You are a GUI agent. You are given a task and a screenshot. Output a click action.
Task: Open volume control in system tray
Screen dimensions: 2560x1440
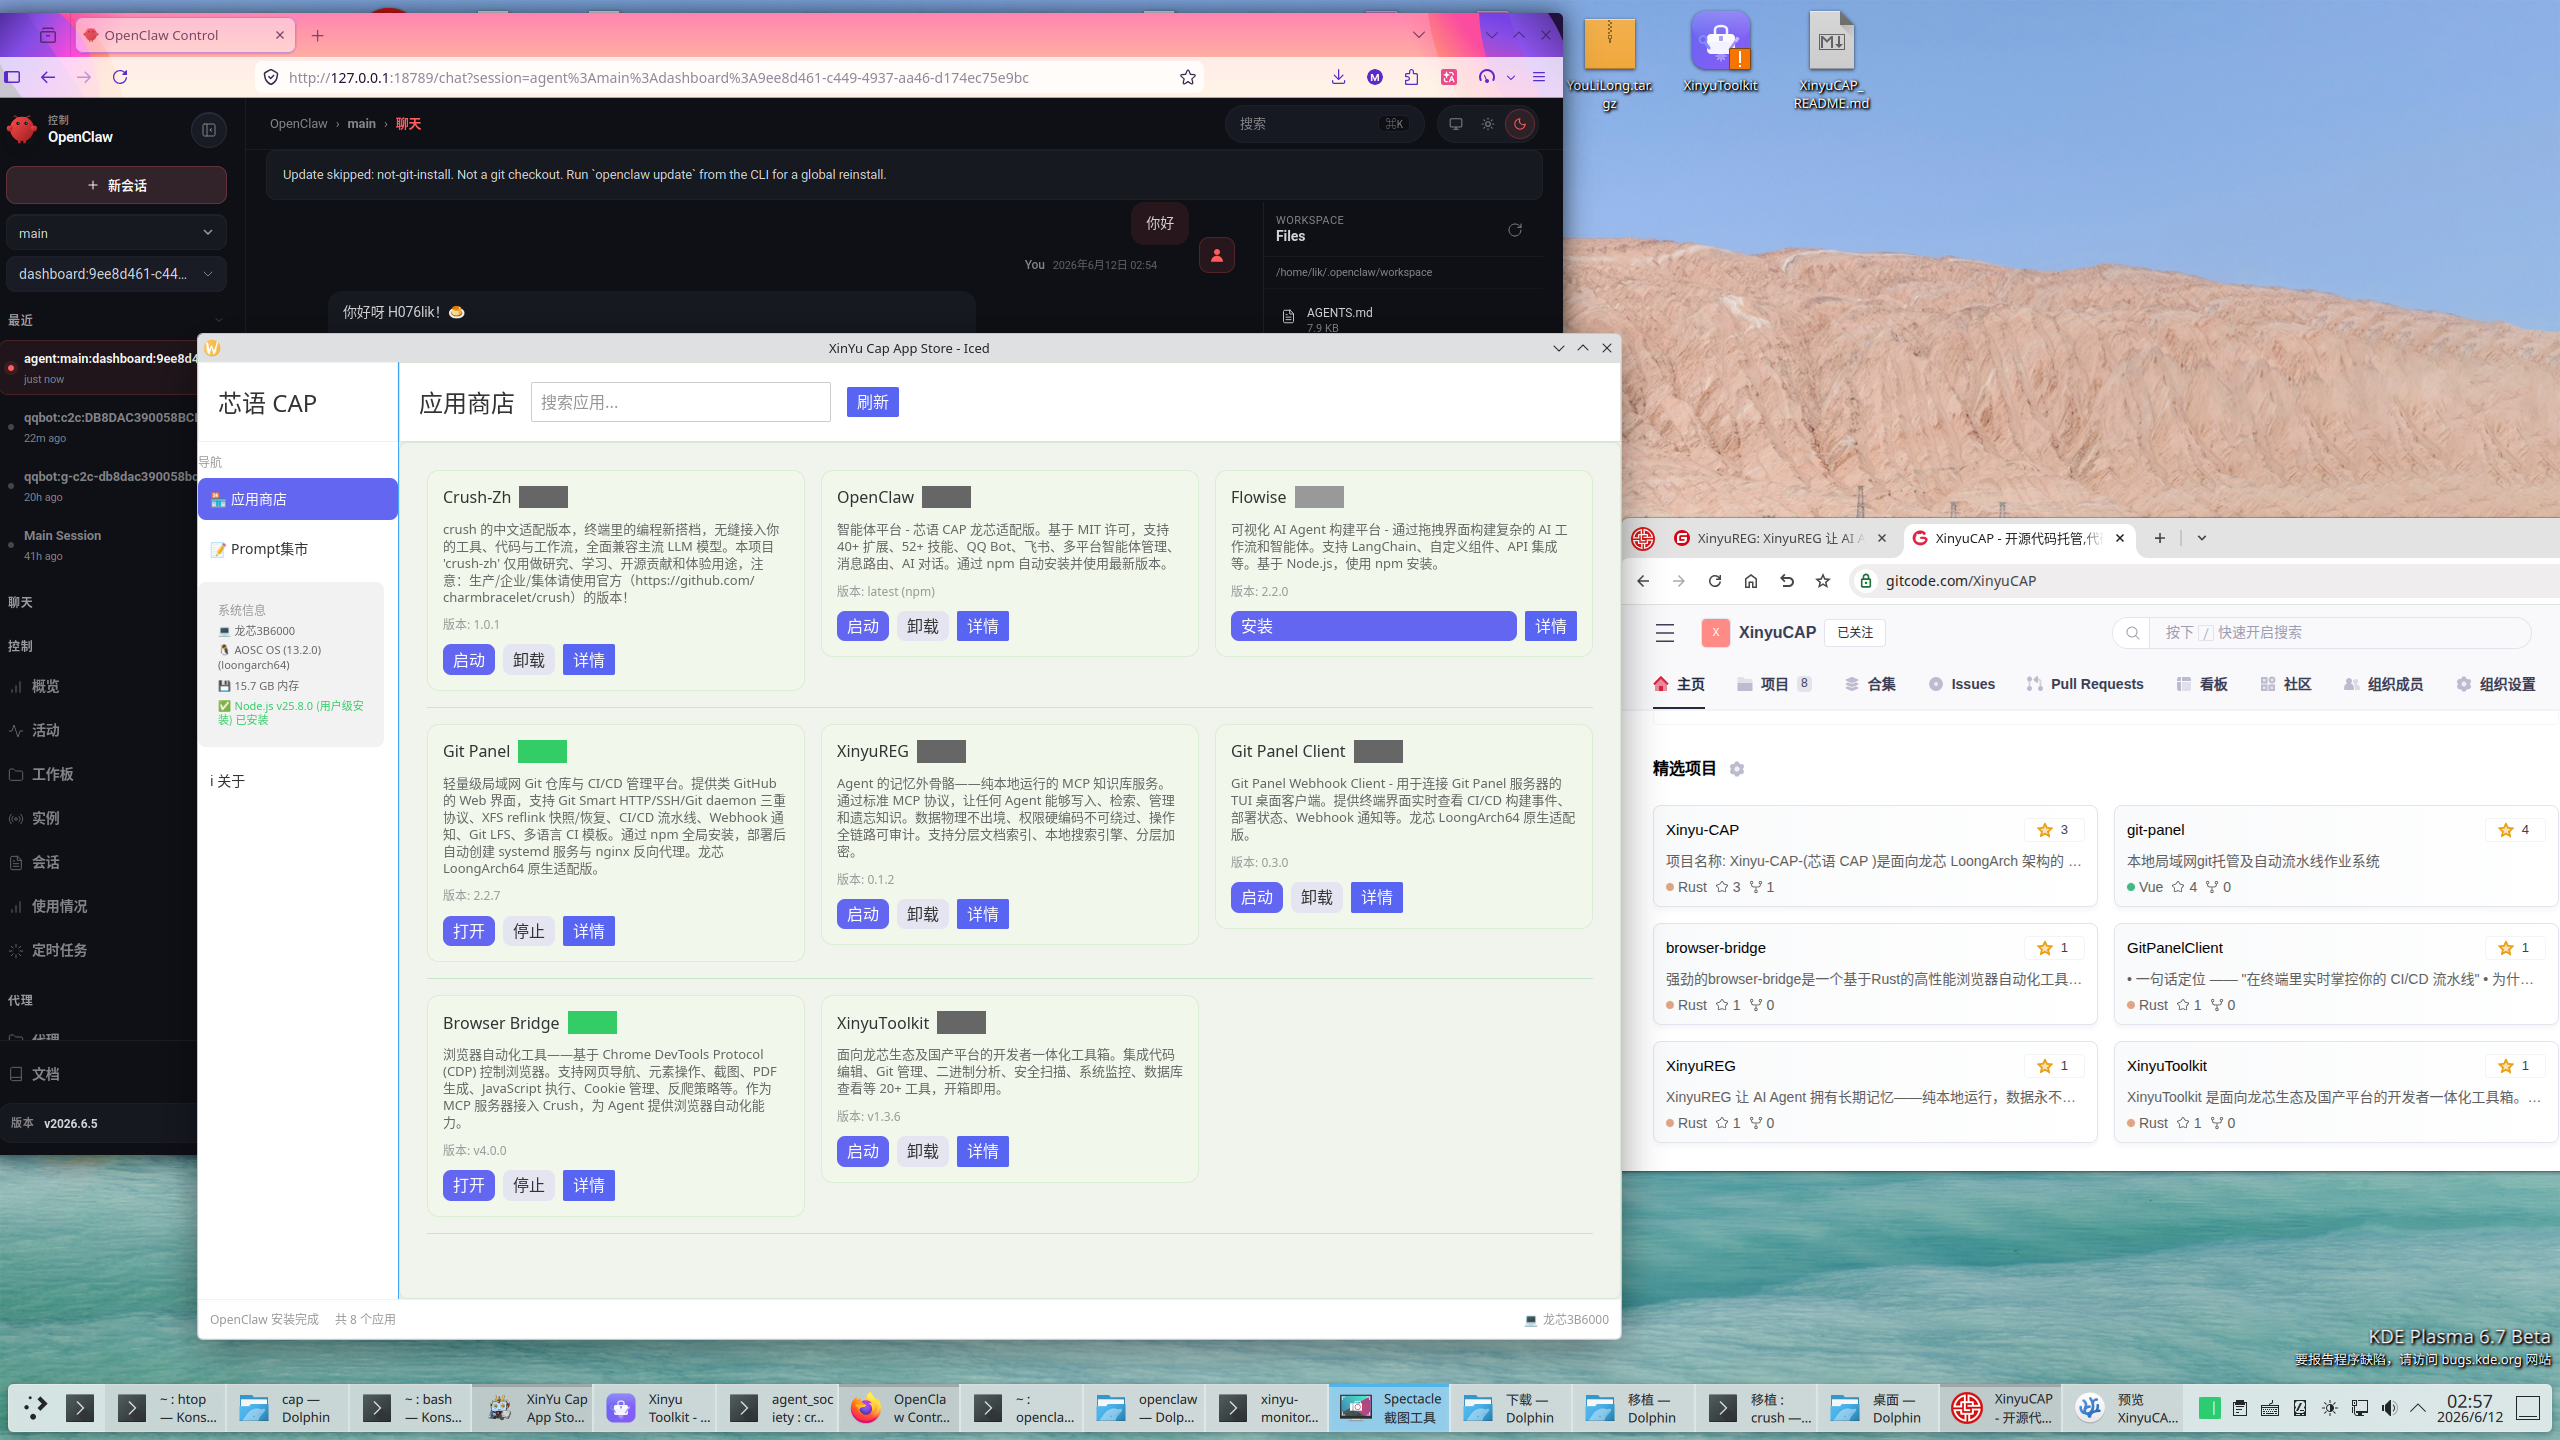[x=2389, y=1408]
